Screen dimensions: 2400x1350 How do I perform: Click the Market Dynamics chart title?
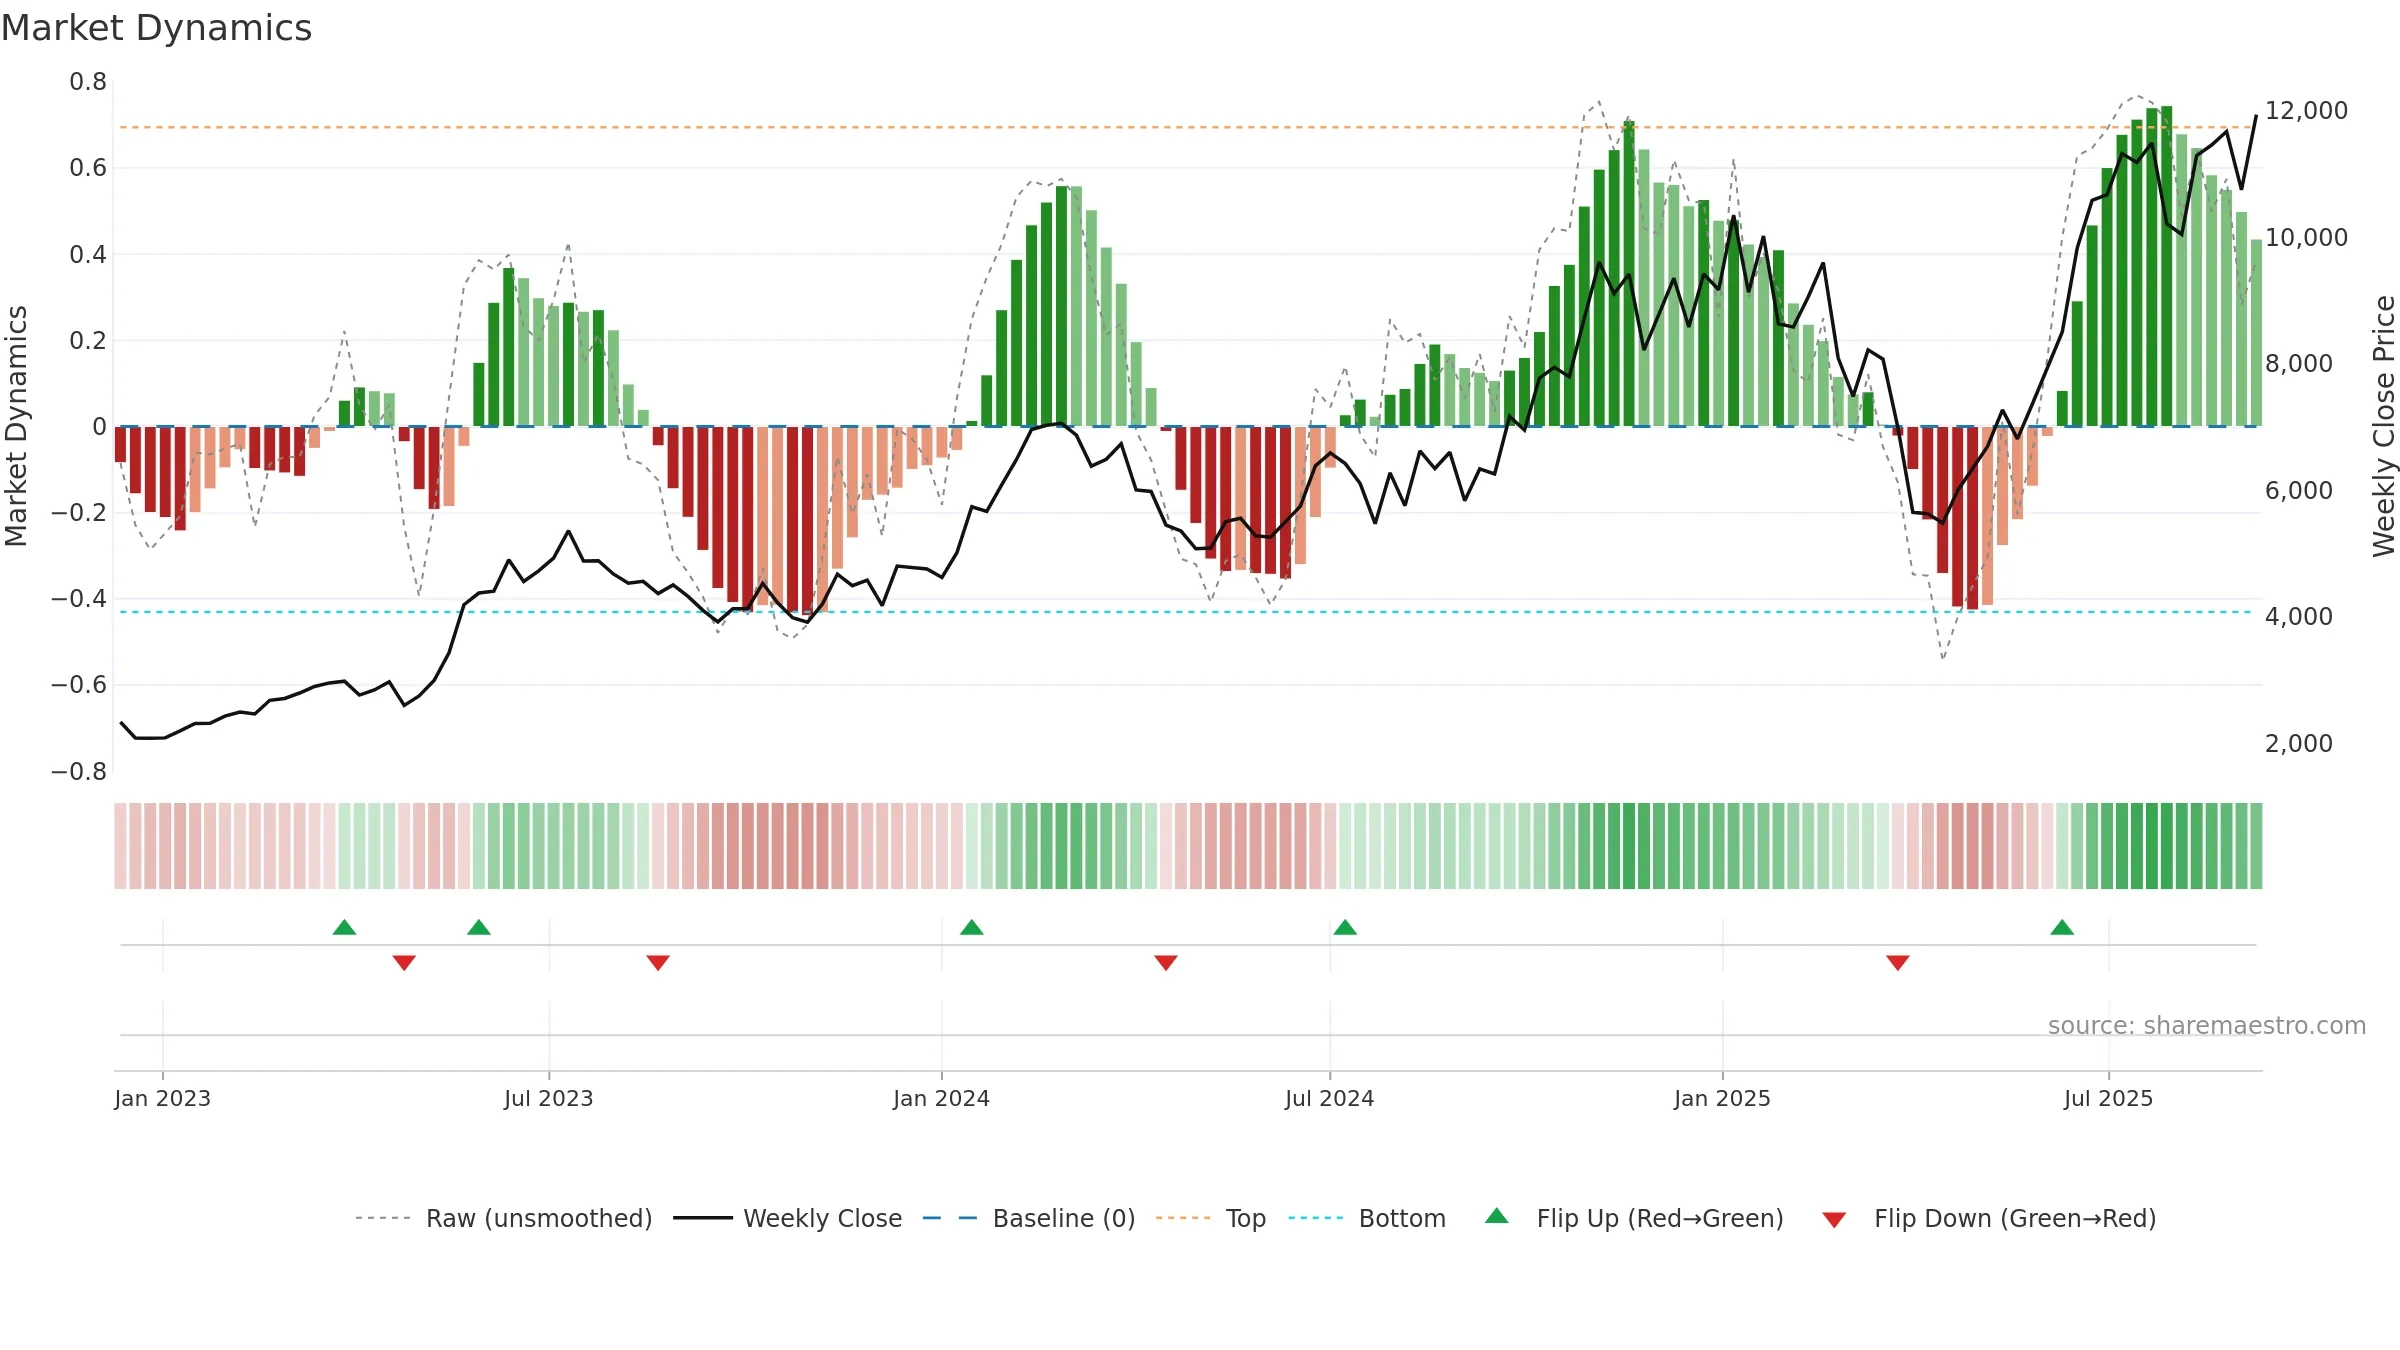pos(157,28)
